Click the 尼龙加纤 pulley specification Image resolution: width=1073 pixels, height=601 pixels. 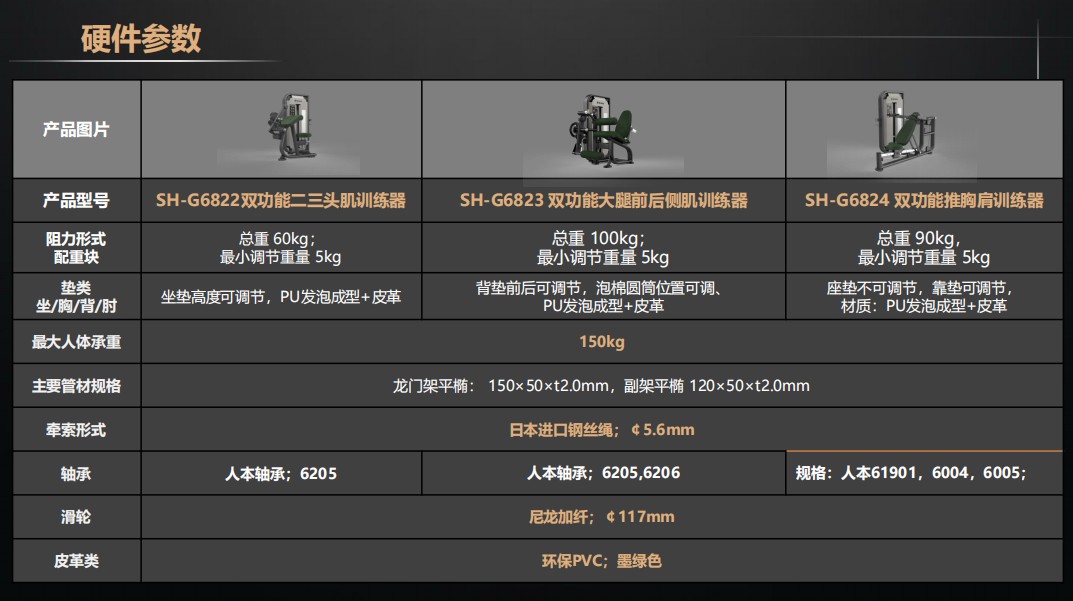(601, 517)
